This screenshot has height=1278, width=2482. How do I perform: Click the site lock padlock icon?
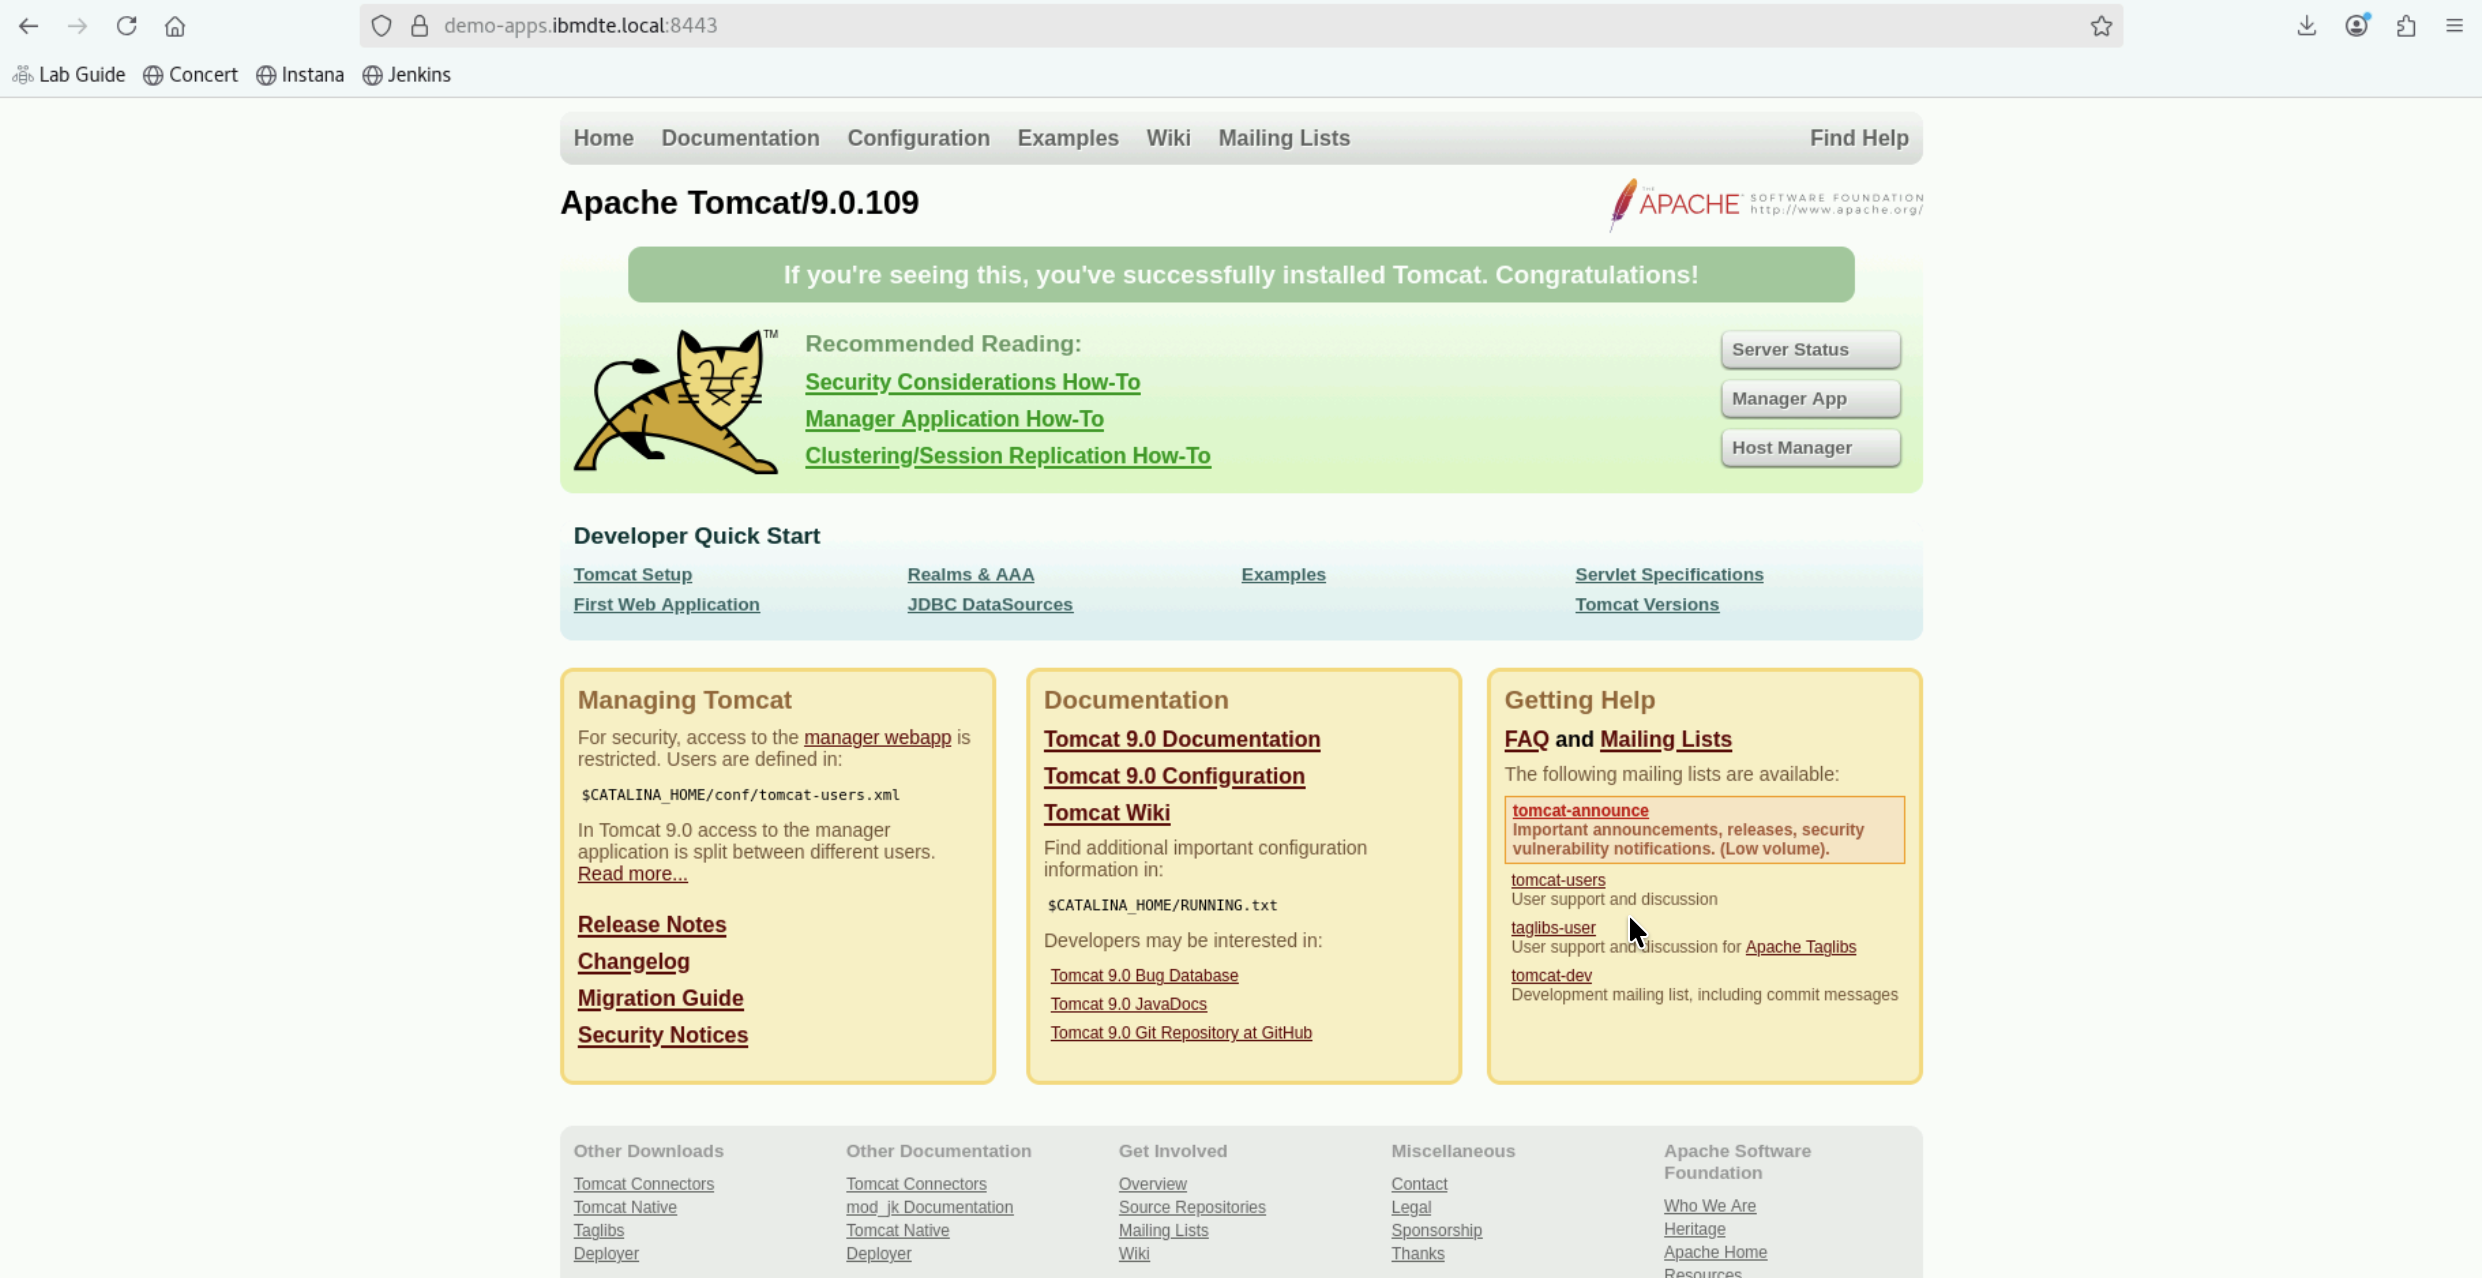(x=420, y=26)
